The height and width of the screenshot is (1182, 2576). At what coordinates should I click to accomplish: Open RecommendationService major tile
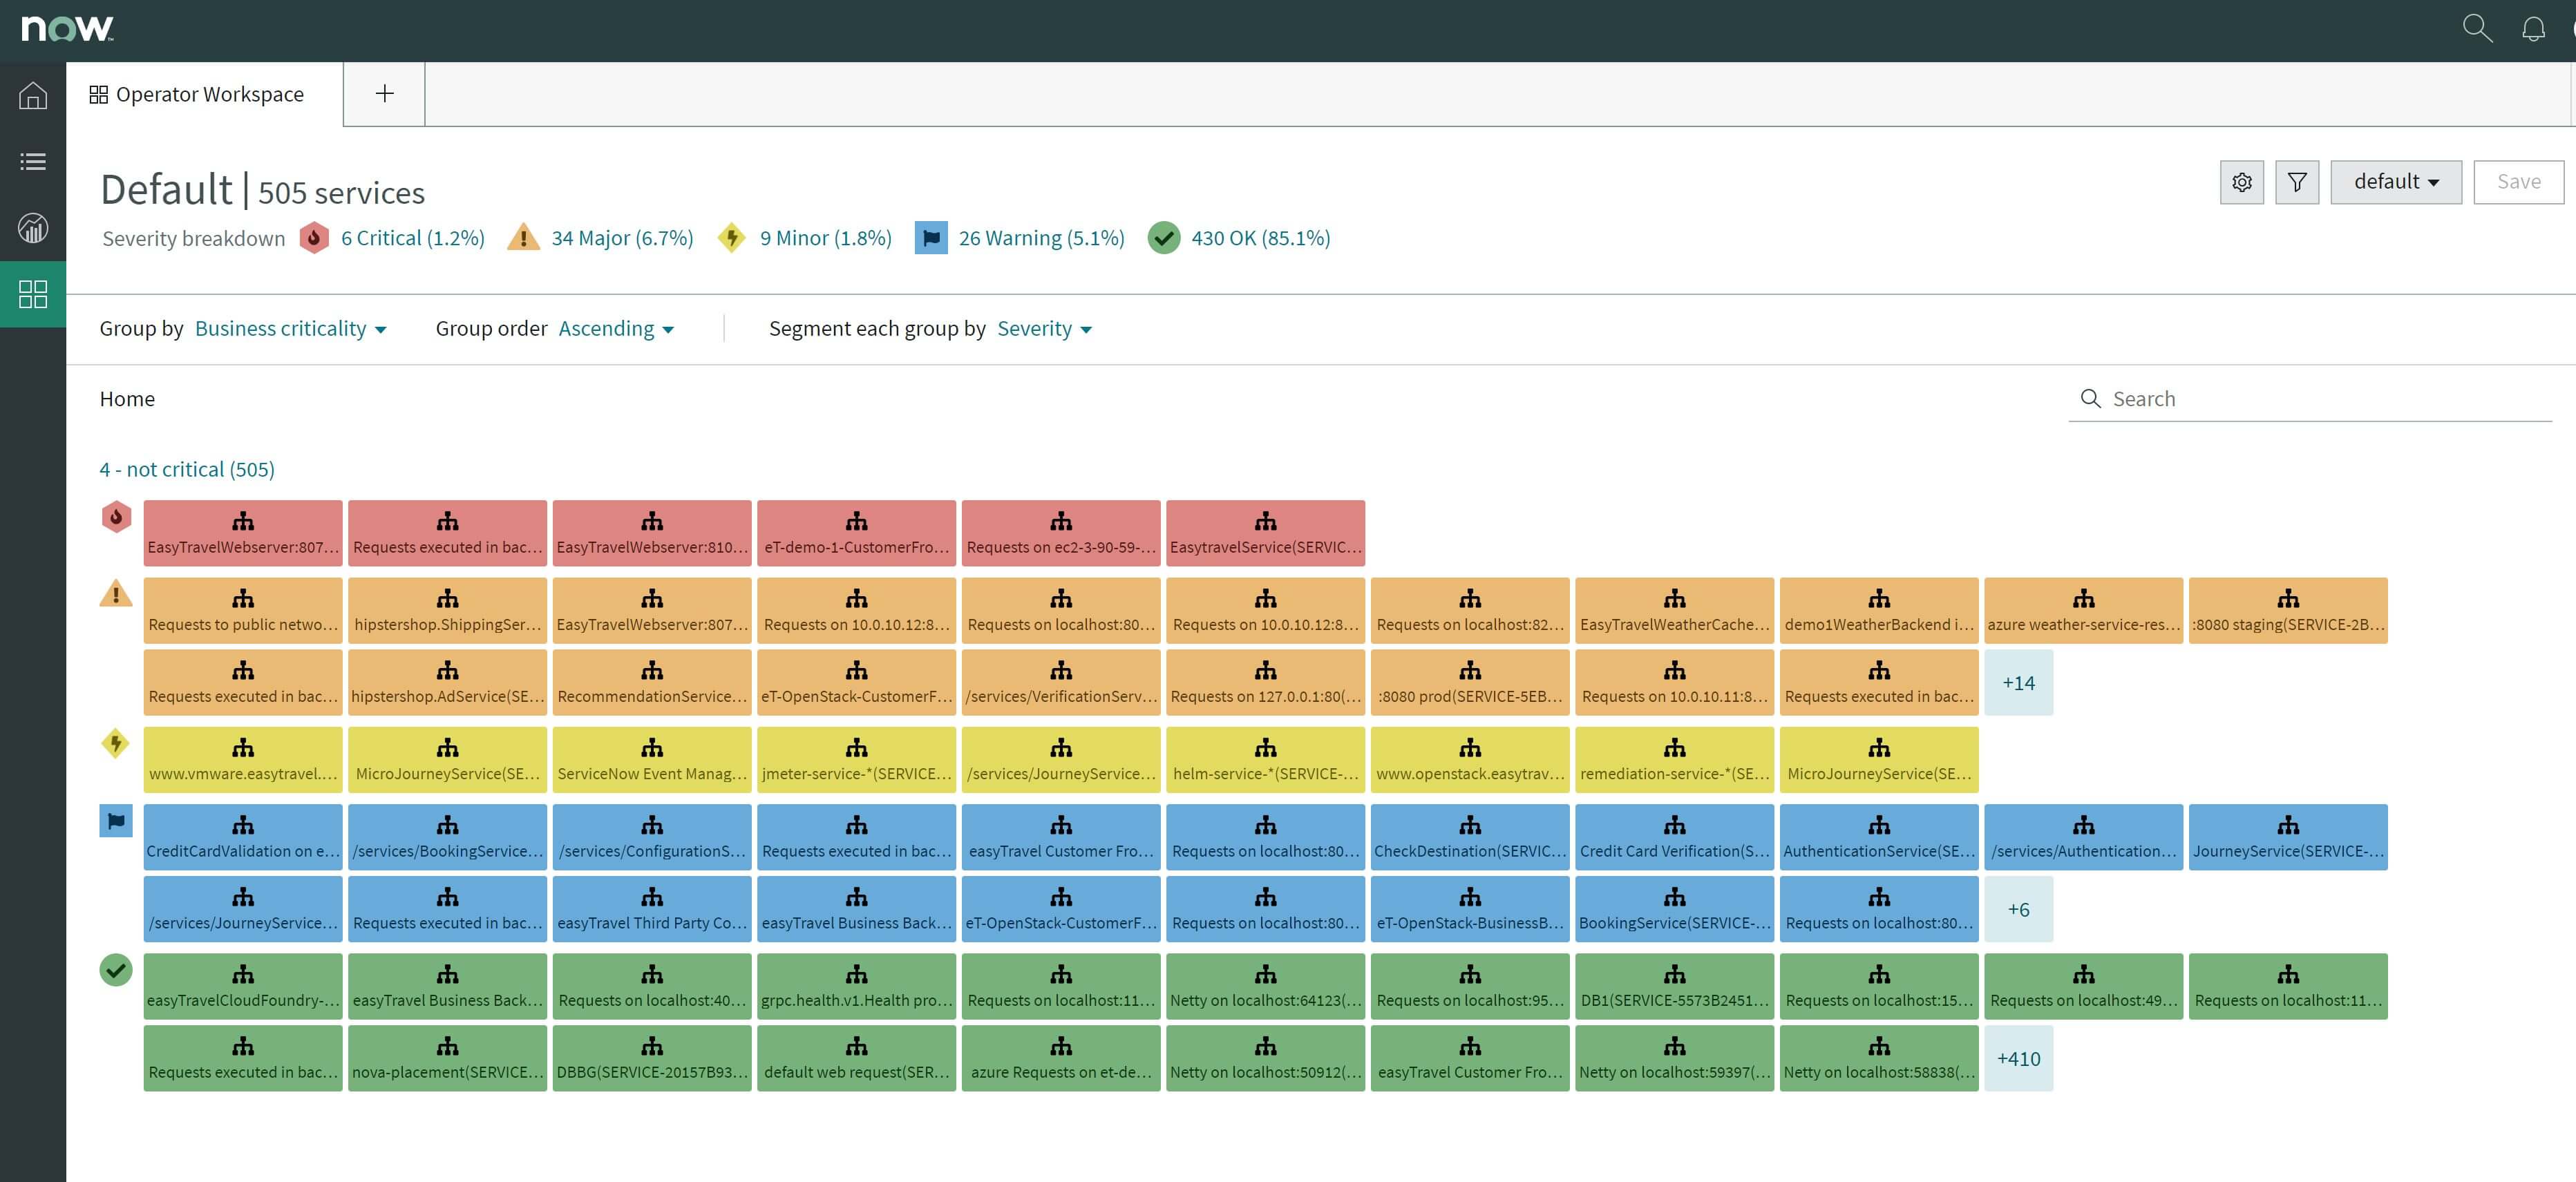click(x=652, y=683)
